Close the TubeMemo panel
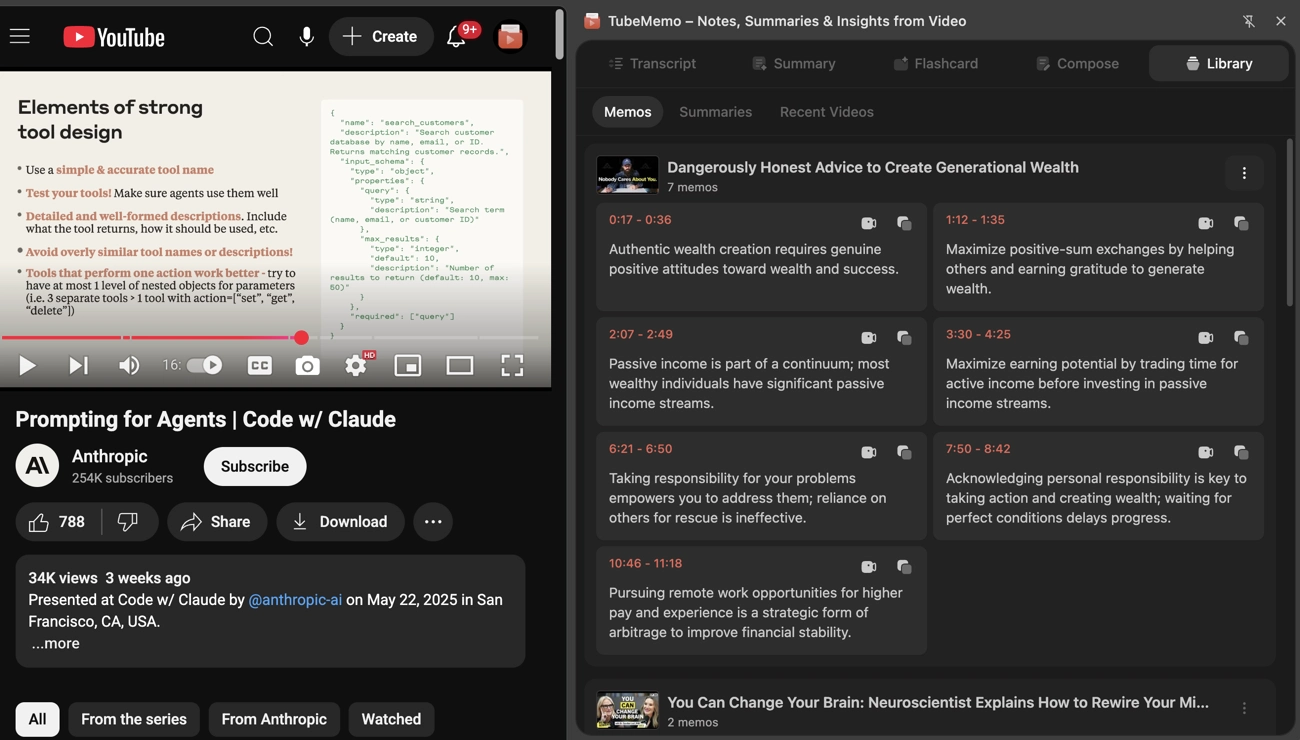Viewport: 1300px width, 740px height. [x=1281, y=21]
